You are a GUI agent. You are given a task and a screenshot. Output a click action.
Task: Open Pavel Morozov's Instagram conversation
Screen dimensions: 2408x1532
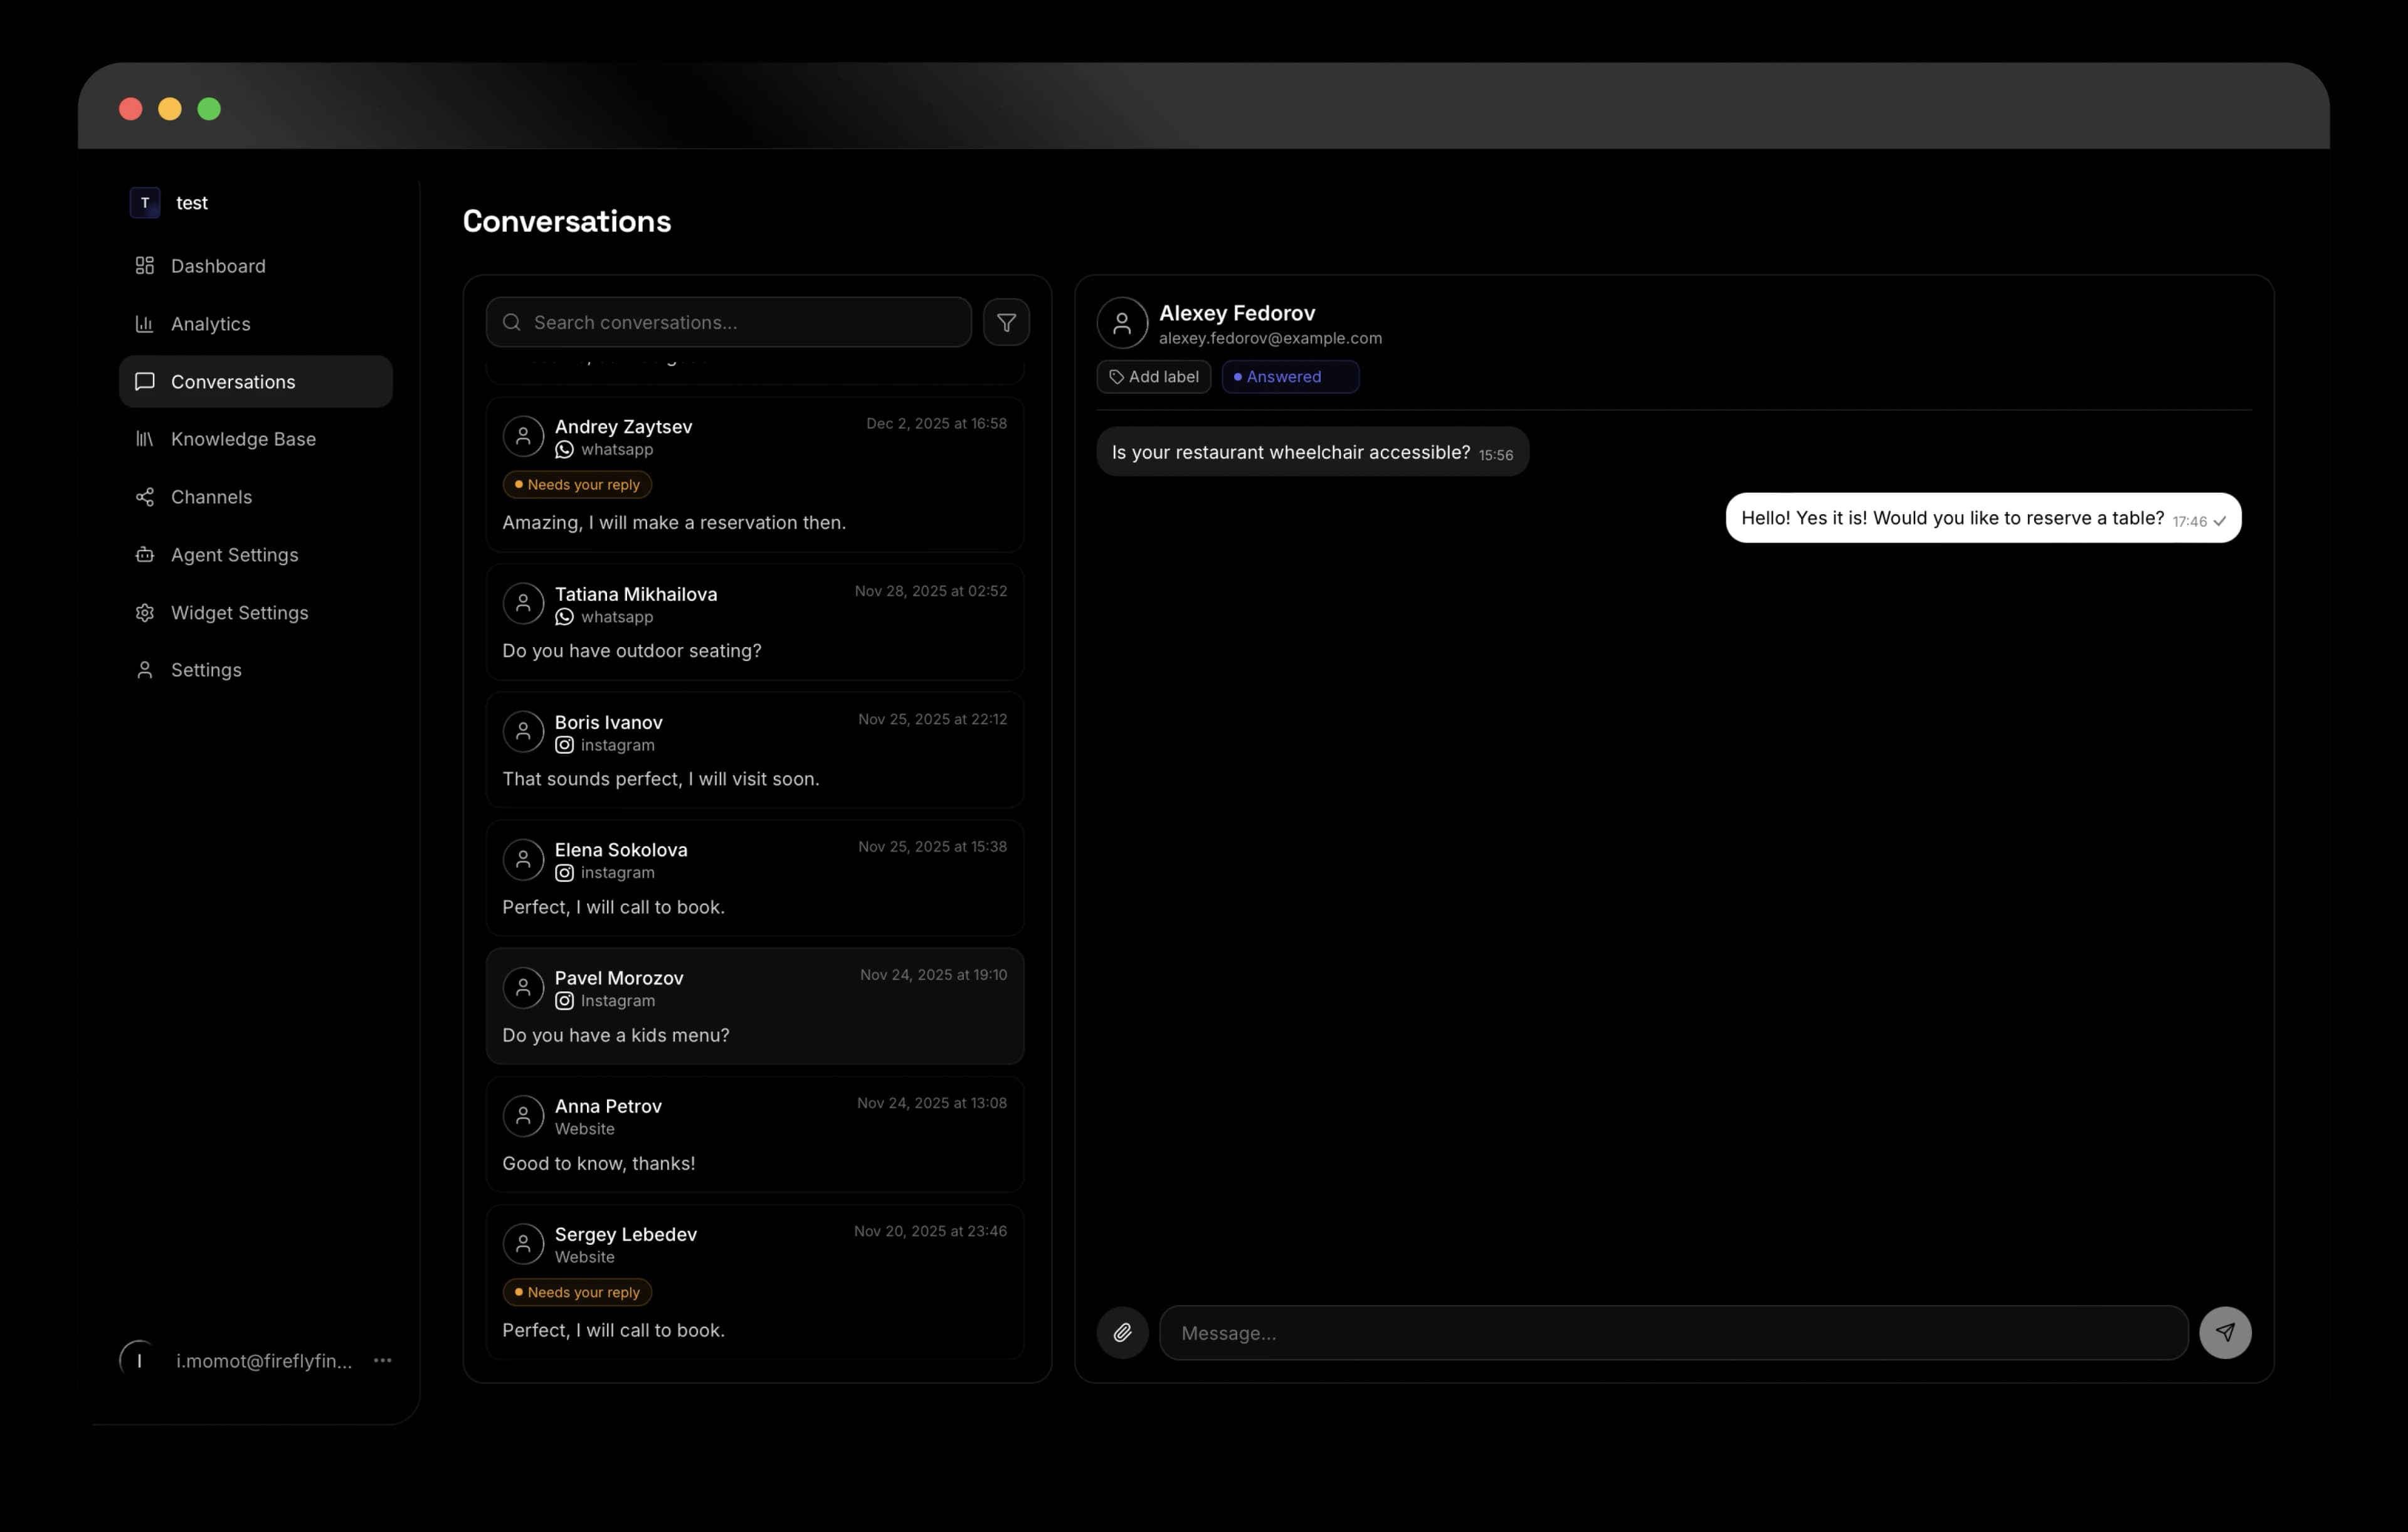pos(754,1006)
